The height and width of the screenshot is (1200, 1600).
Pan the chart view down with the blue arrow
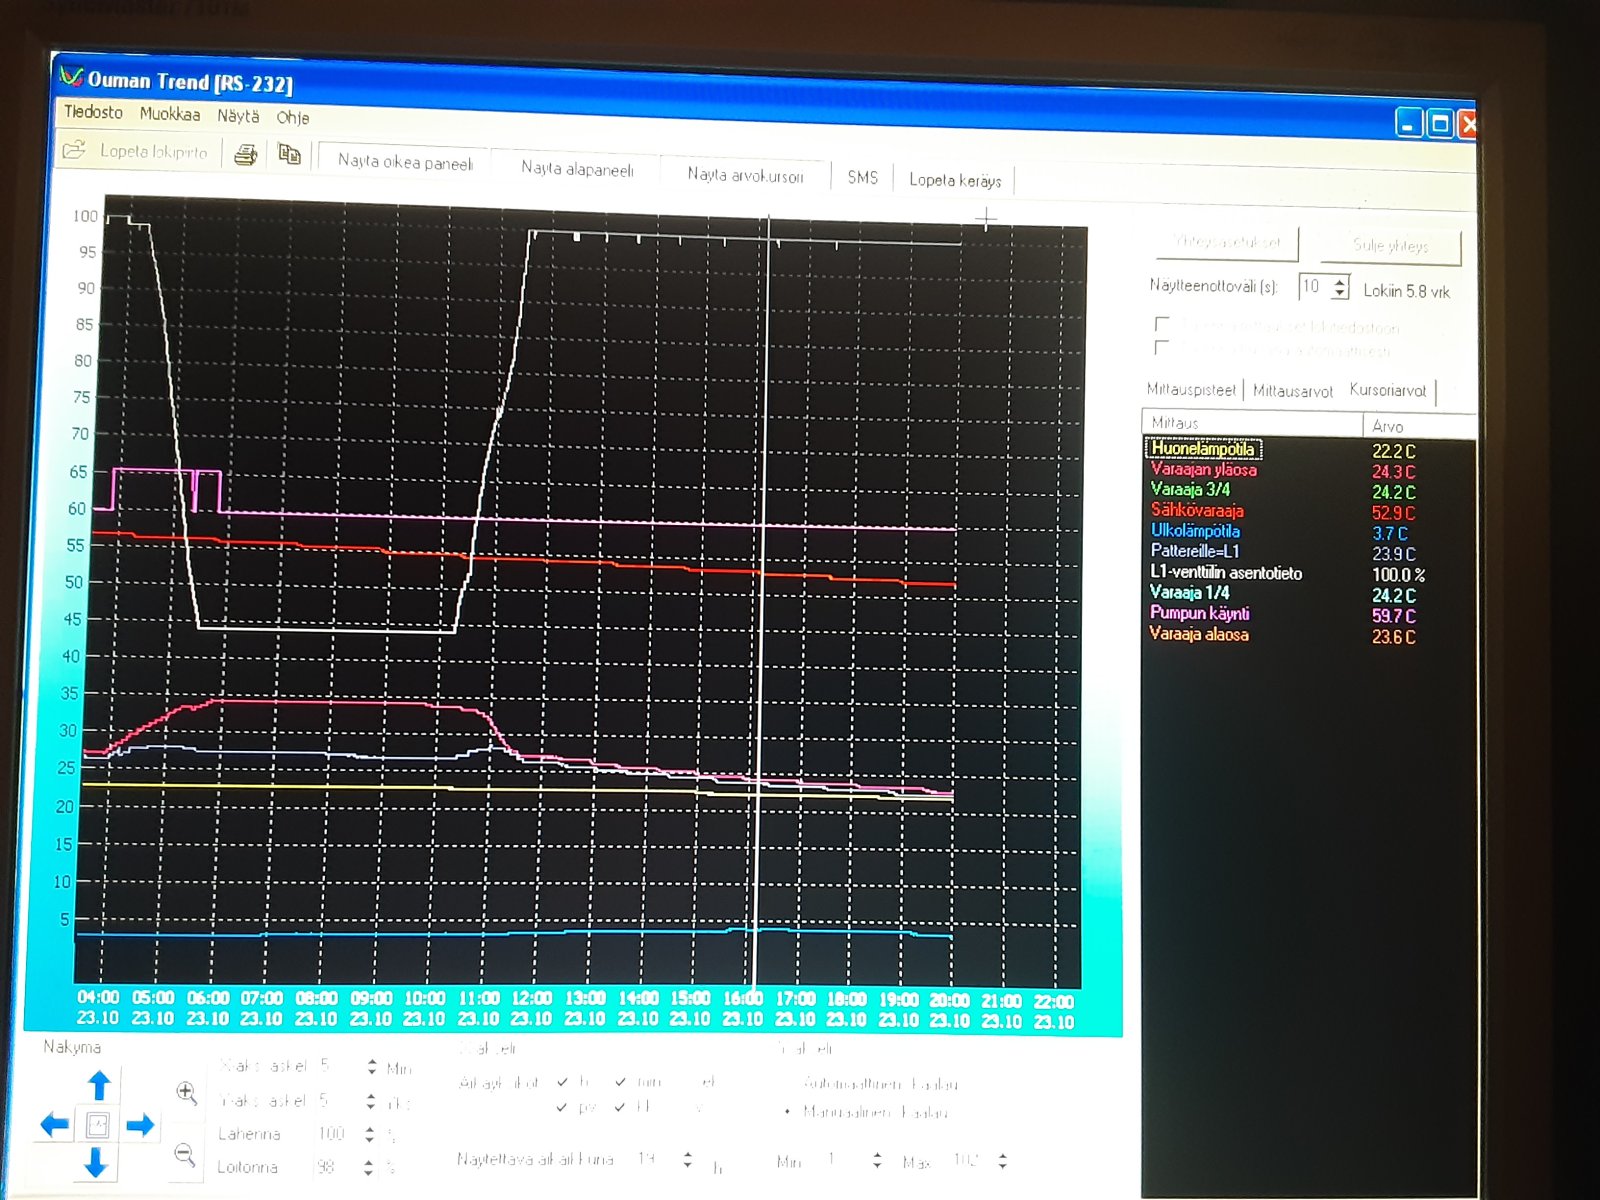pos(96,1163)
